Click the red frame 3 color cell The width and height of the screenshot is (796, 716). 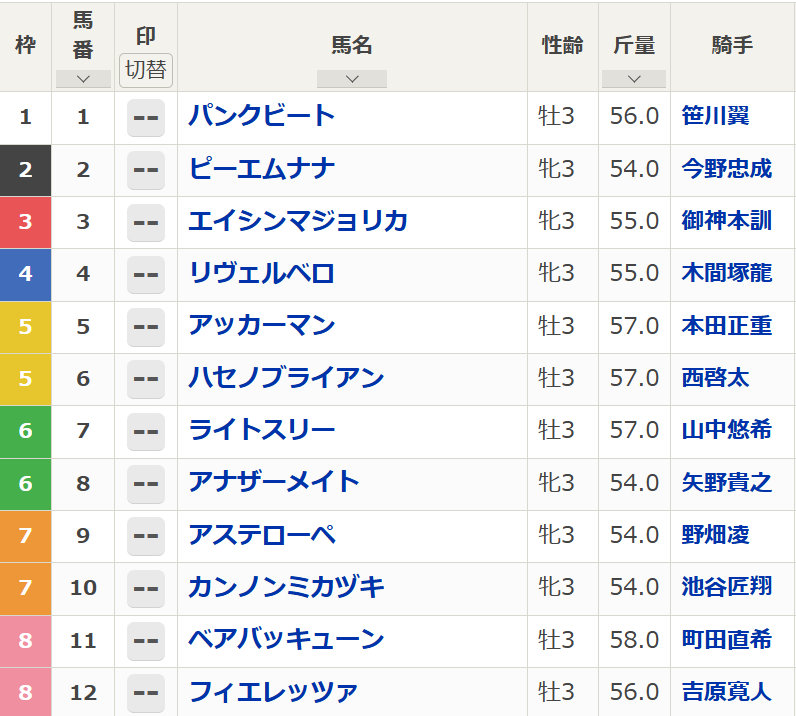pyautogui.click(x=25, y=222)
